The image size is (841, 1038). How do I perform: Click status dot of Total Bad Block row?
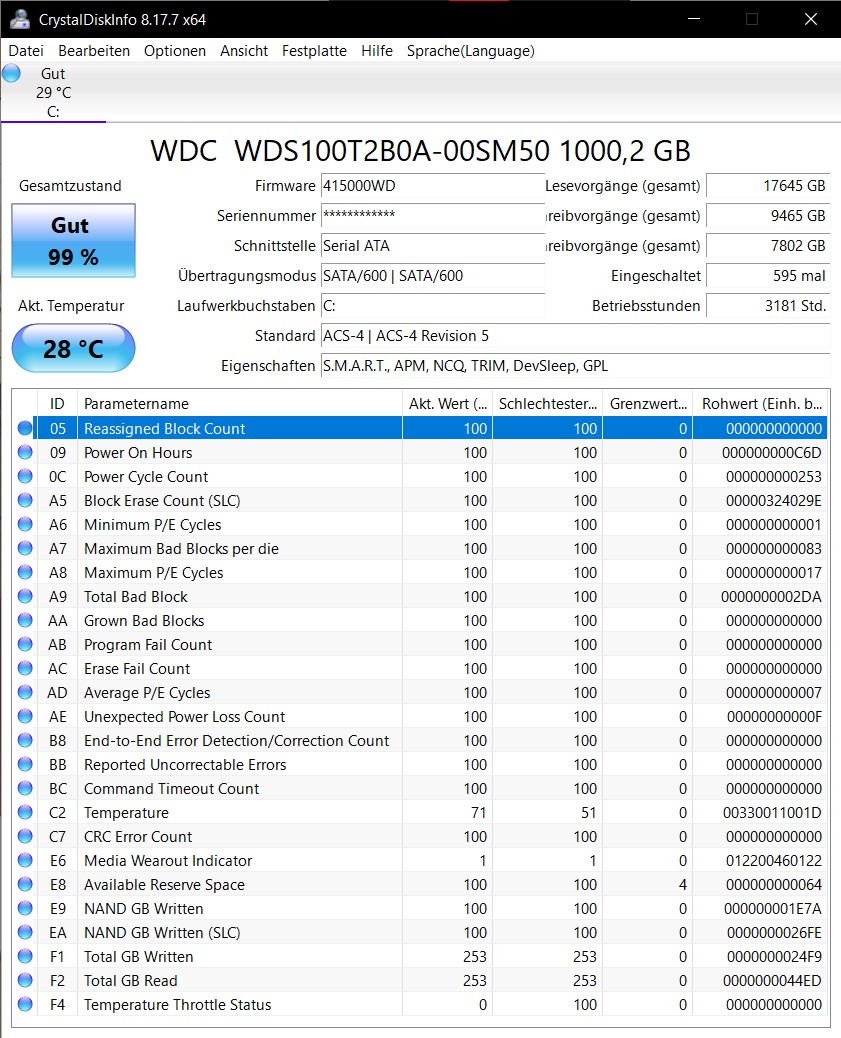tap(25, 596)
